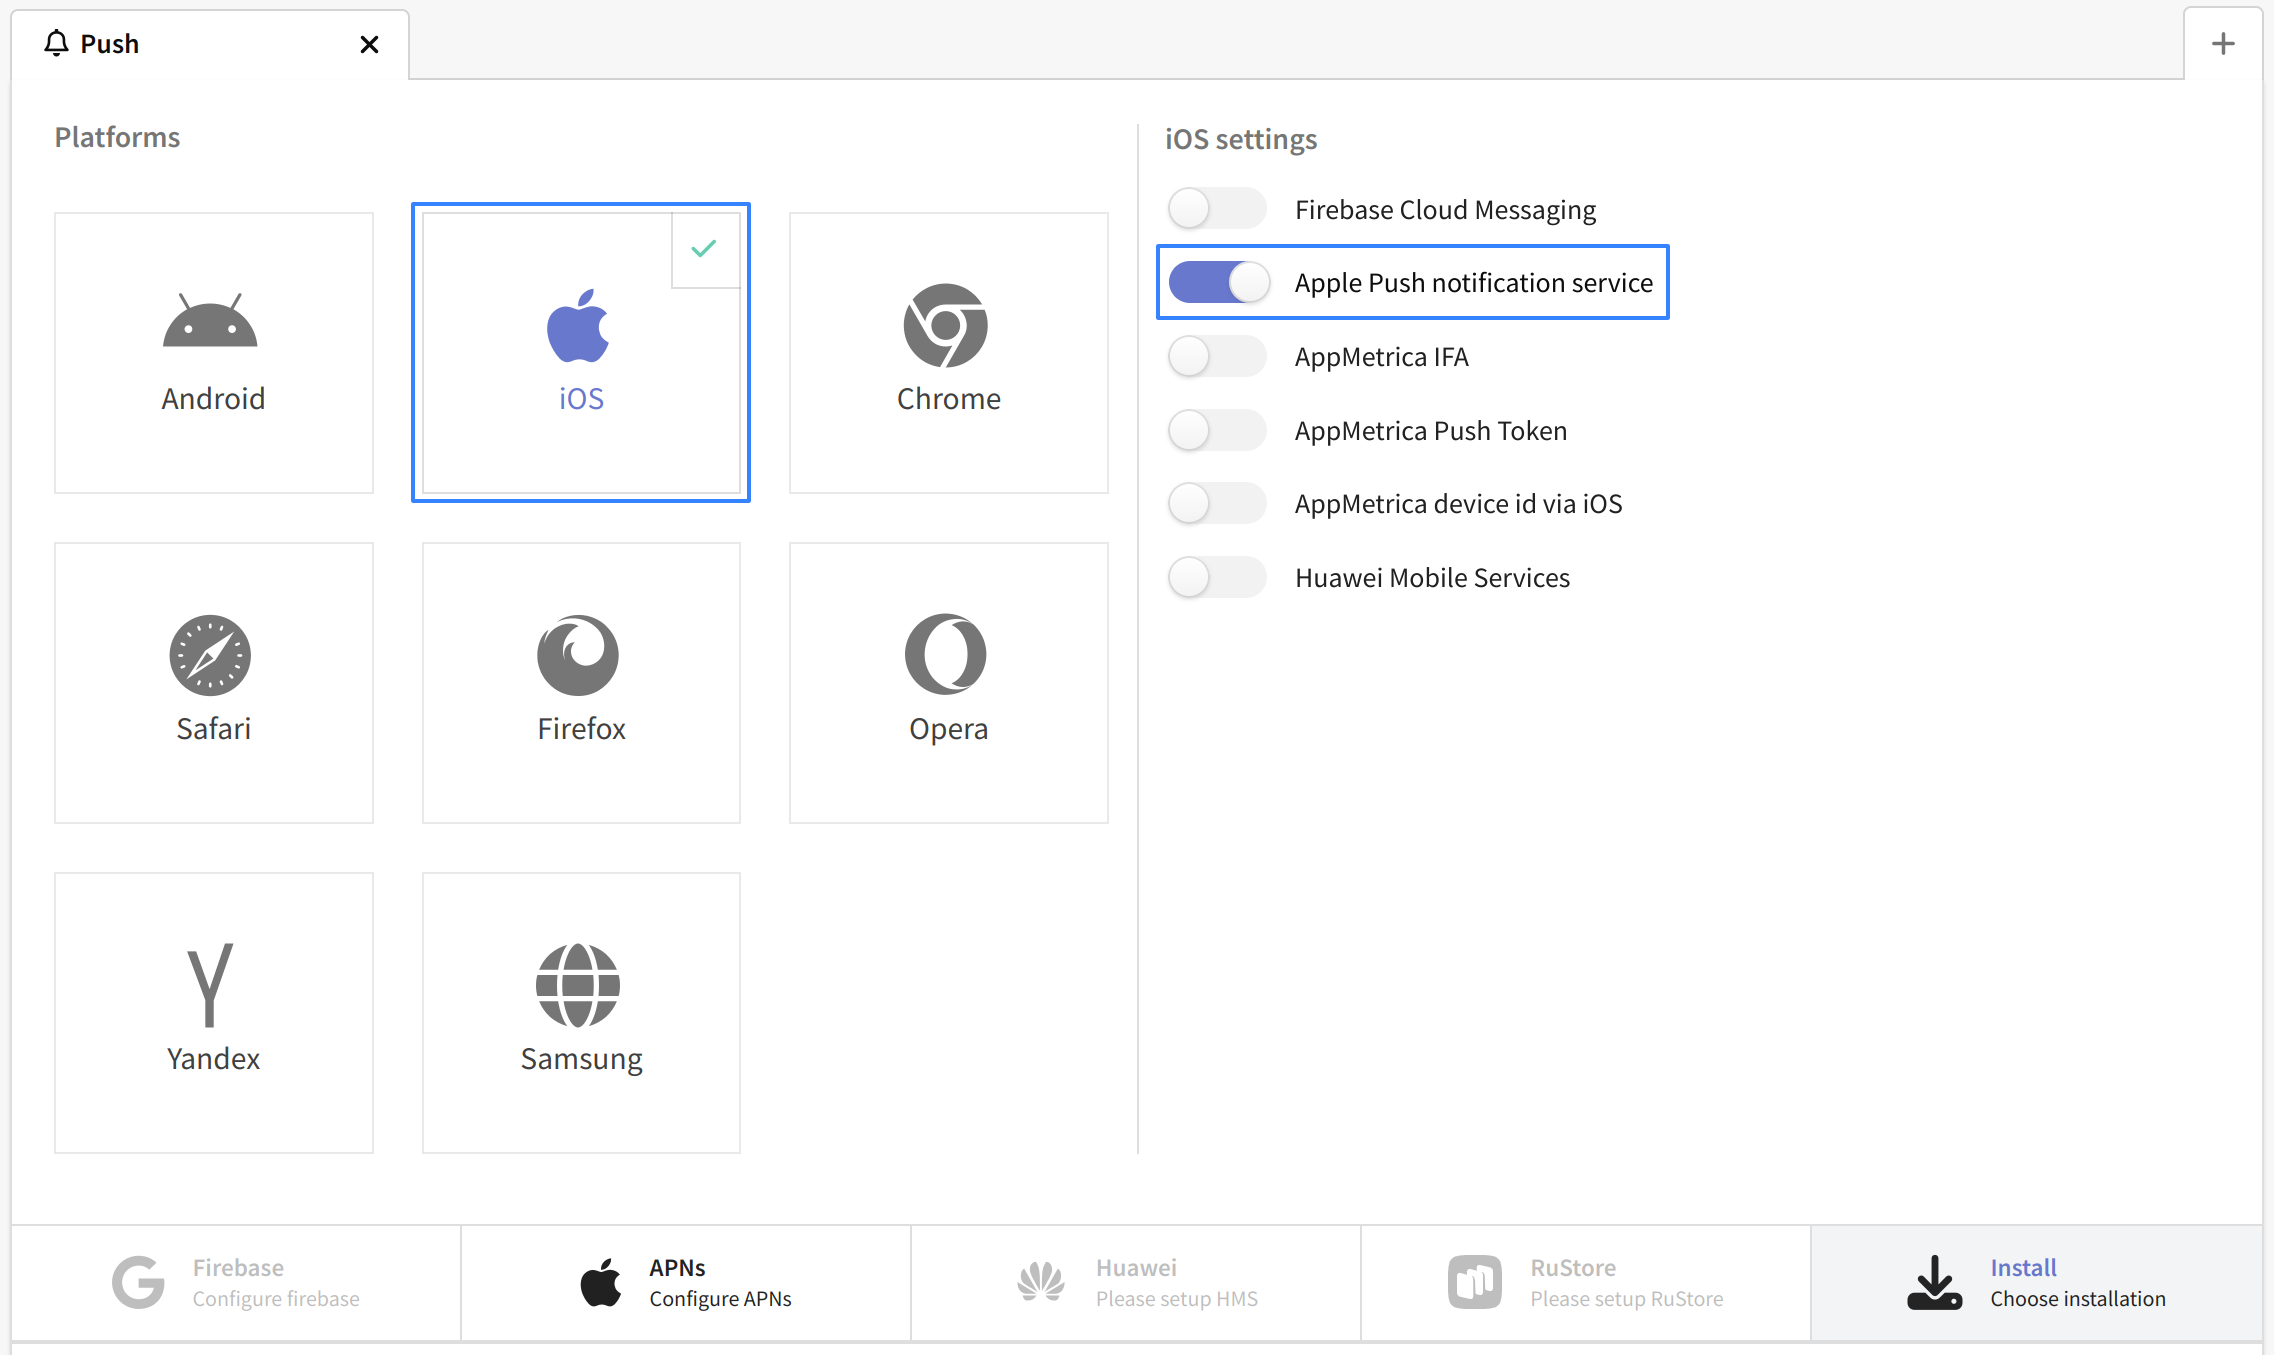Click the Samsung label text
Viewport: 2274px width, 1355px height.
coord(581,1059)
